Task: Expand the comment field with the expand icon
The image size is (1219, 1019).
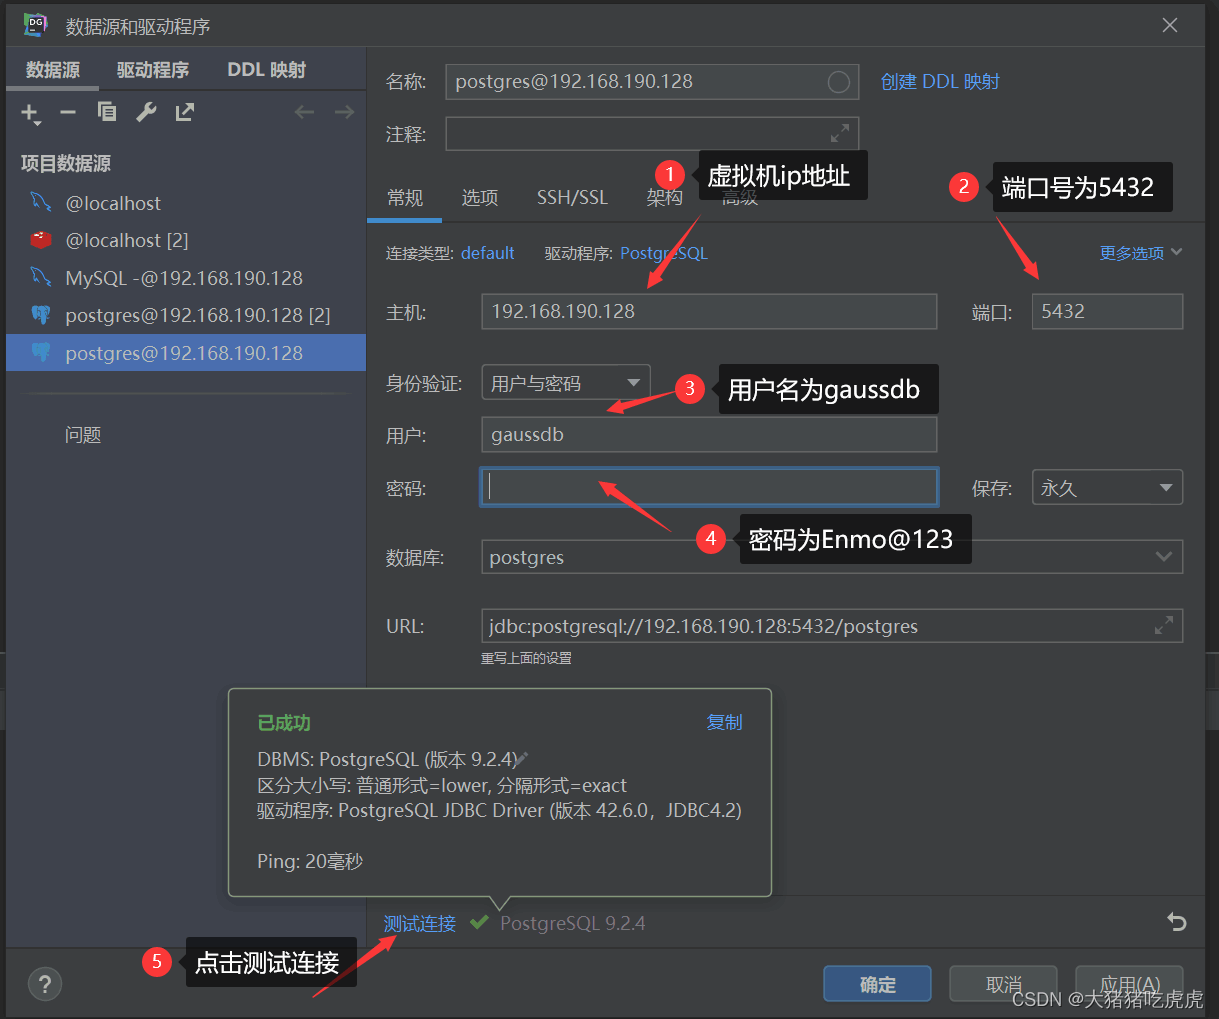Action: tap(840, 133)
